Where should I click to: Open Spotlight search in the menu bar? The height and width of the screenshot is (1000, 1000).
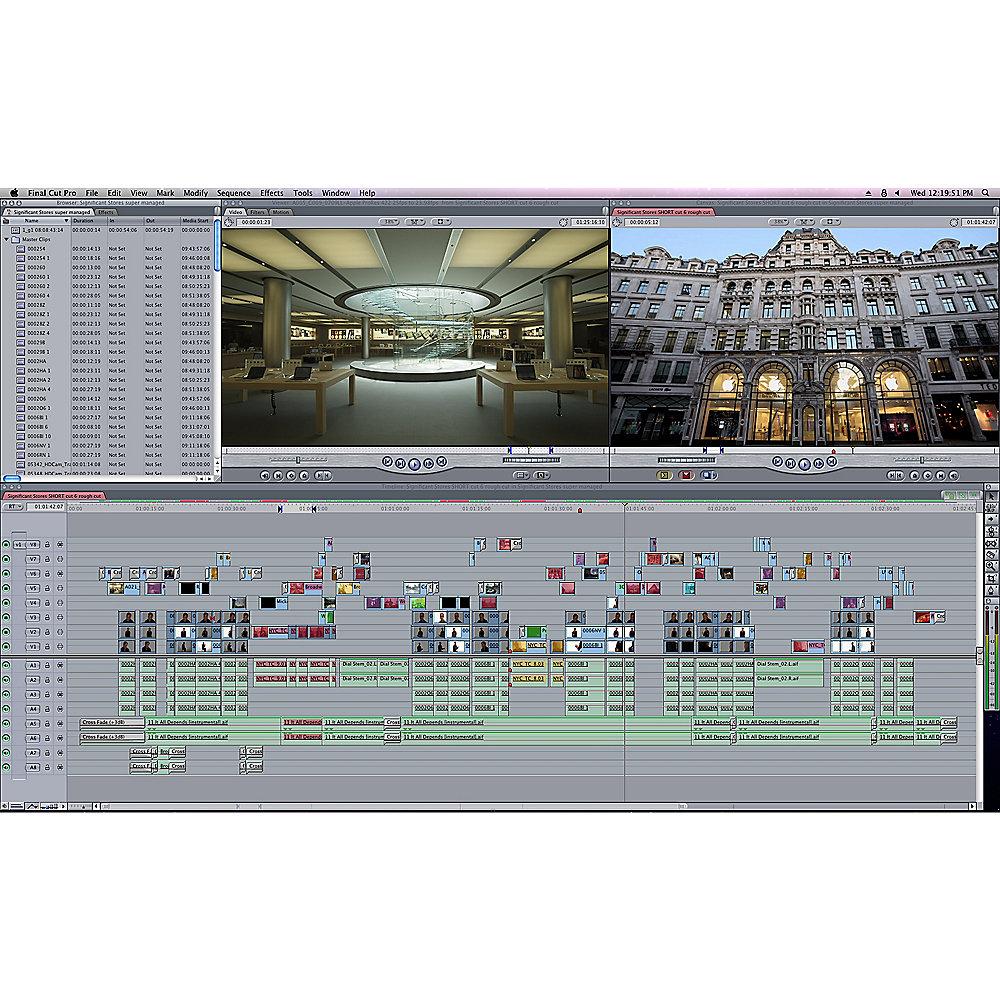pos(986,193)
